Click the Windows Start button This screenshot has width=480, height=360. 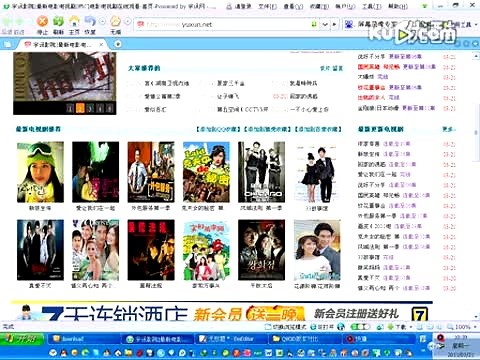click(22, 339)
